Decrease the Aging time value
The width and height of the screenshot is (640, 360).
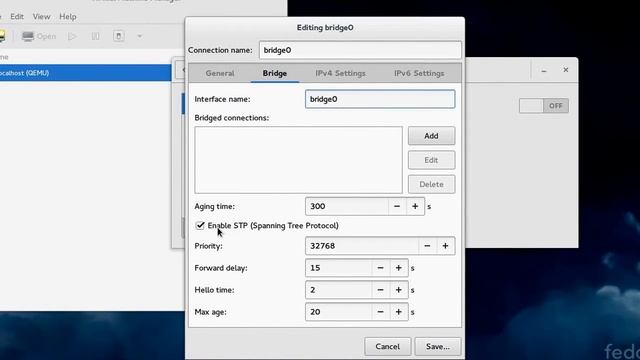[397, 207]
